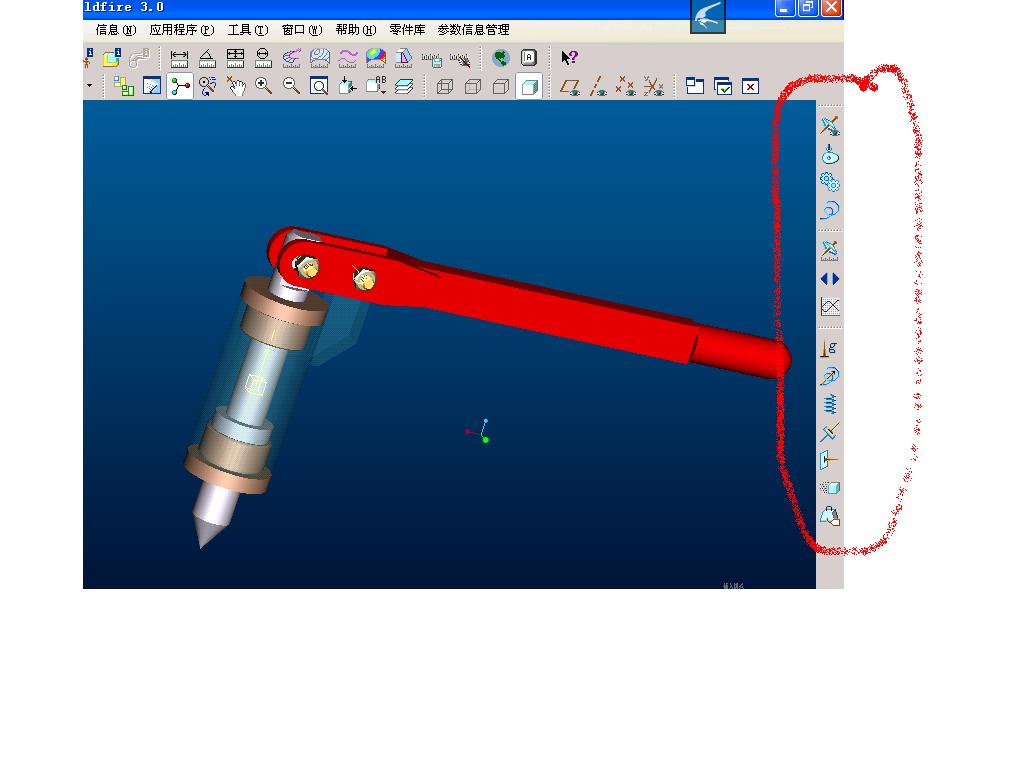Expand the toolbar overflow arrow at left

click(x=89, y=86)
